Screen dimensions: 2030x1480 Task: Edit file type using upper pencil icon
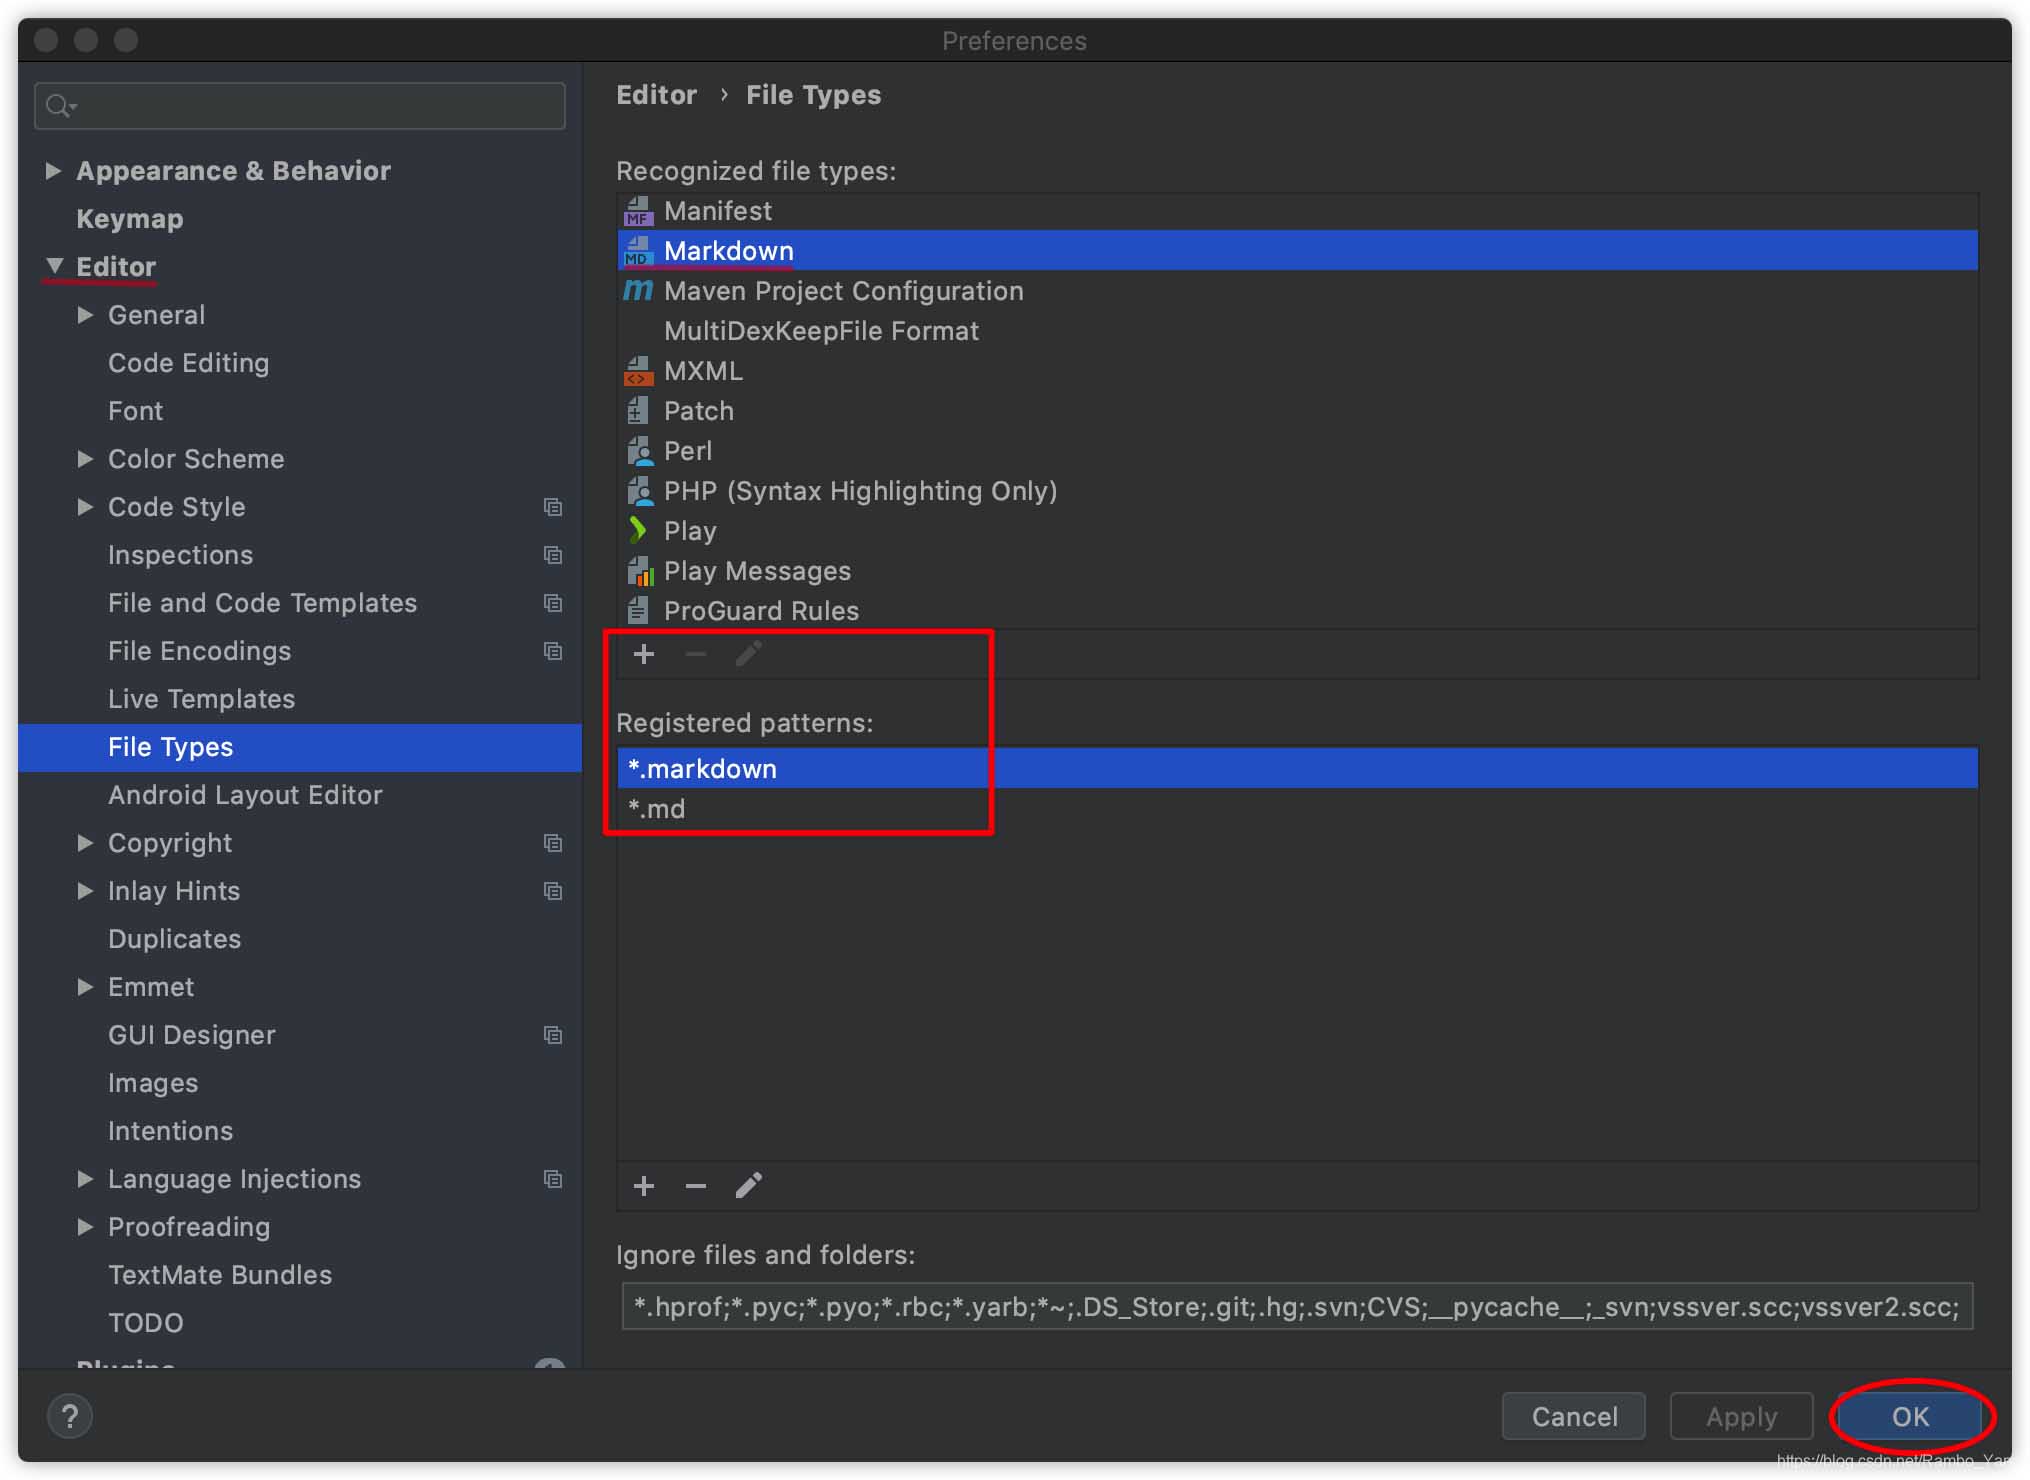(749, 655)
